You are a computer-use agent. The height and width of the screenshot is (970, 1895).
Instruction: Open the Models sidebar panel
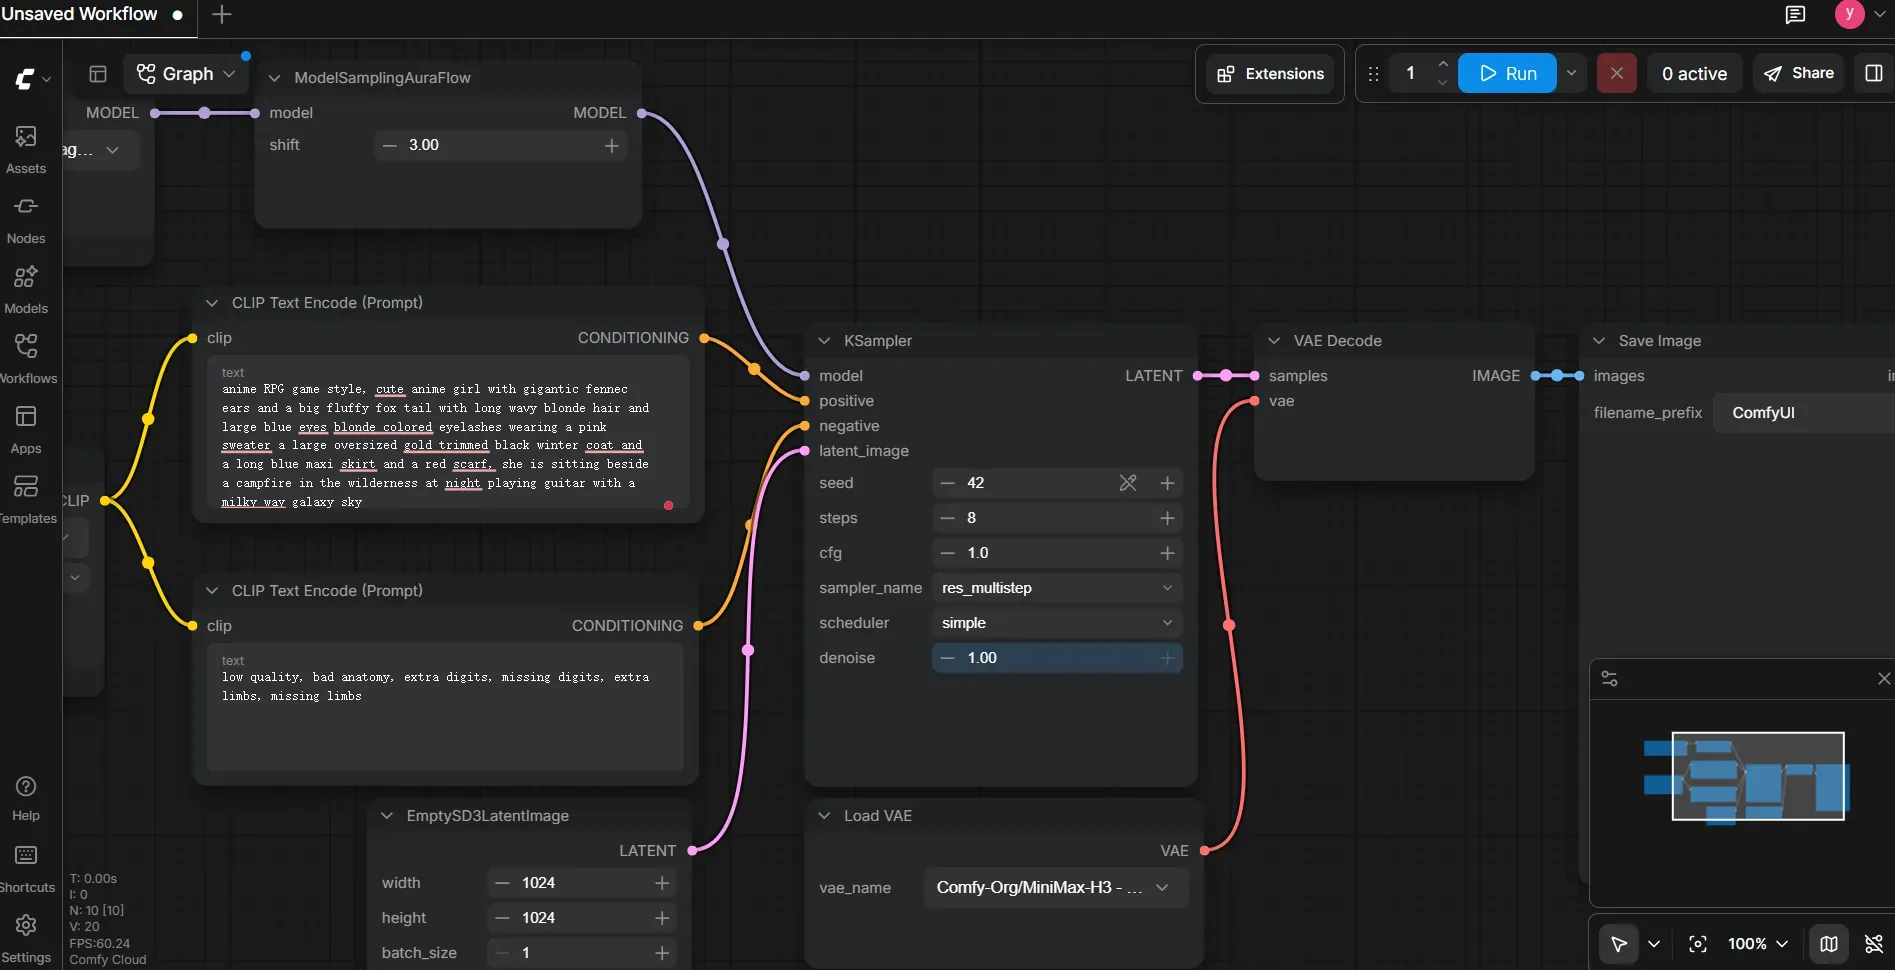coord(26,289)
